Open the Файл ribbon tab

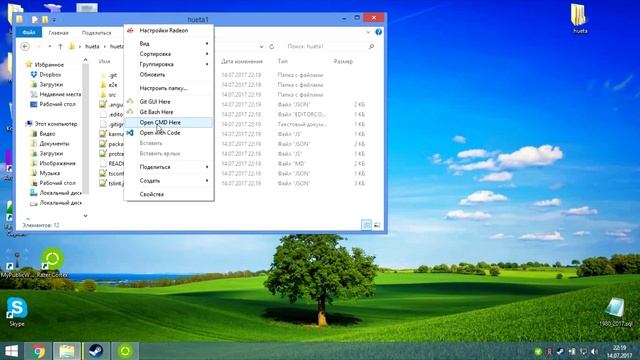[x=29, y=32]
